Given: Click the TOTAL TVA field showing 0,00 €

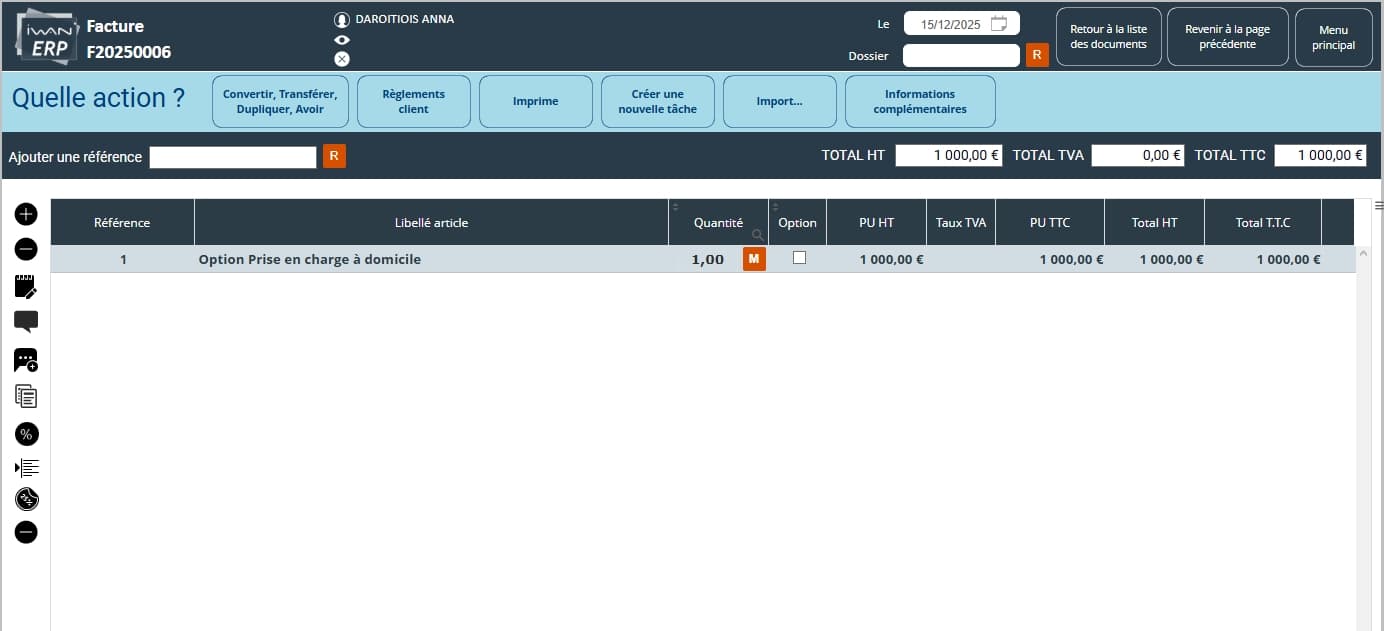Looking at the screenshot, I should (1138, 155).
